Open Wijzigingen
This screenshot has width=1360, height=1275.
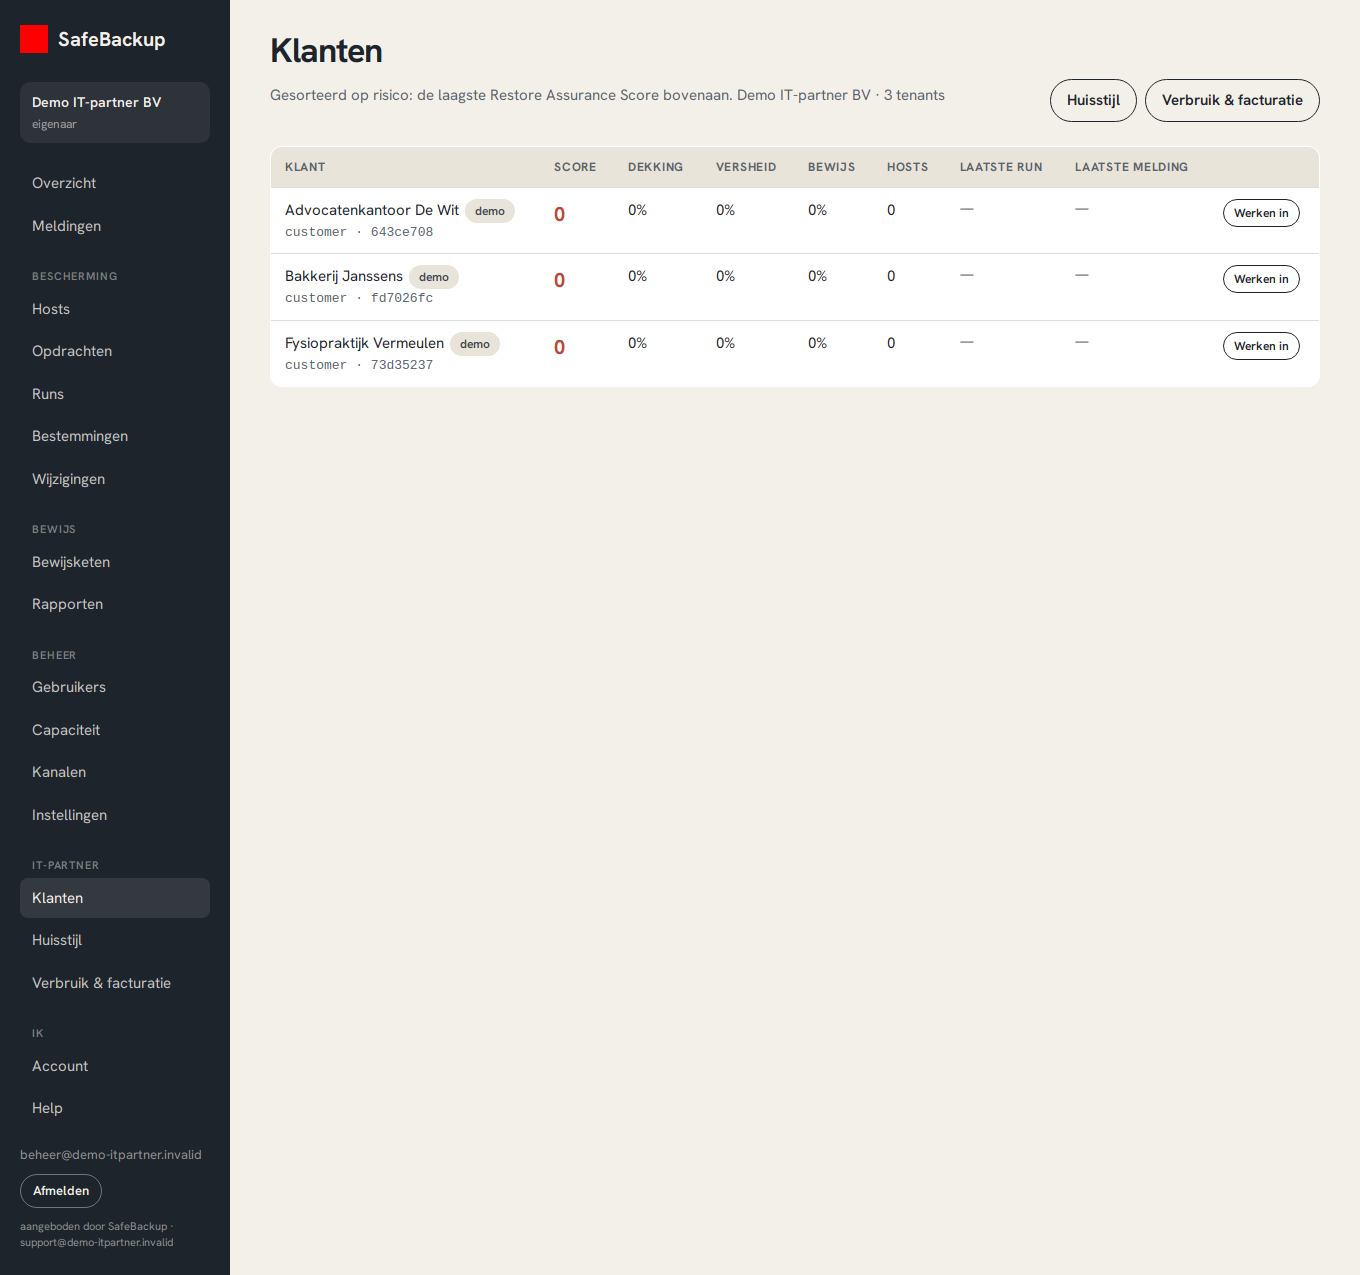(x=115, y=479)
